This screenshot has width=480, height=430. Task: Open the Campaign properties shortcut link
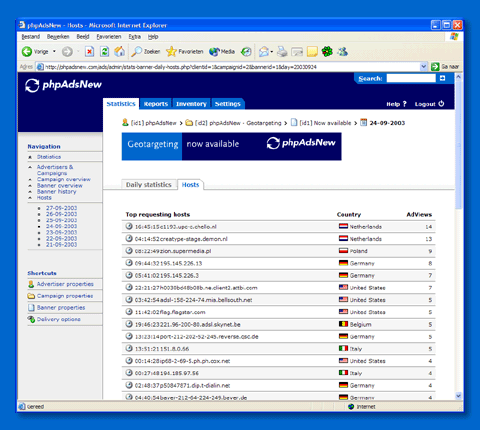[x=65, y=296]
